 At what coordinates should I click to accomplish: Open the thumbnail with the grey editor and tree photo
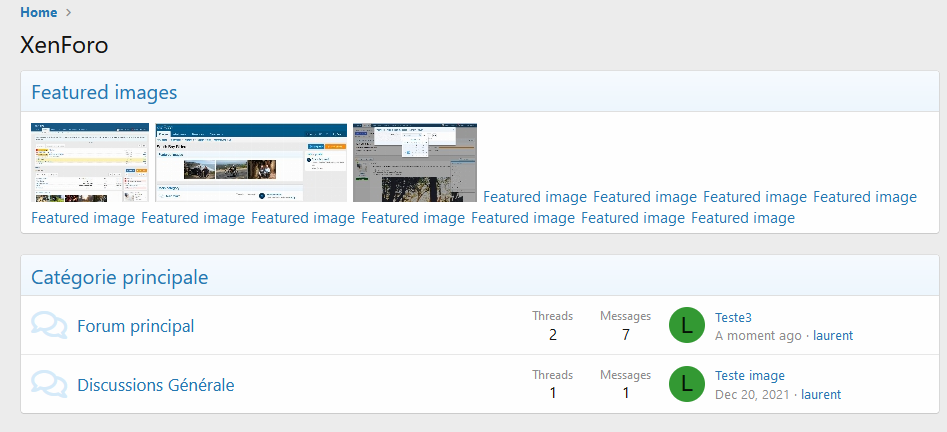pos(415,163)
